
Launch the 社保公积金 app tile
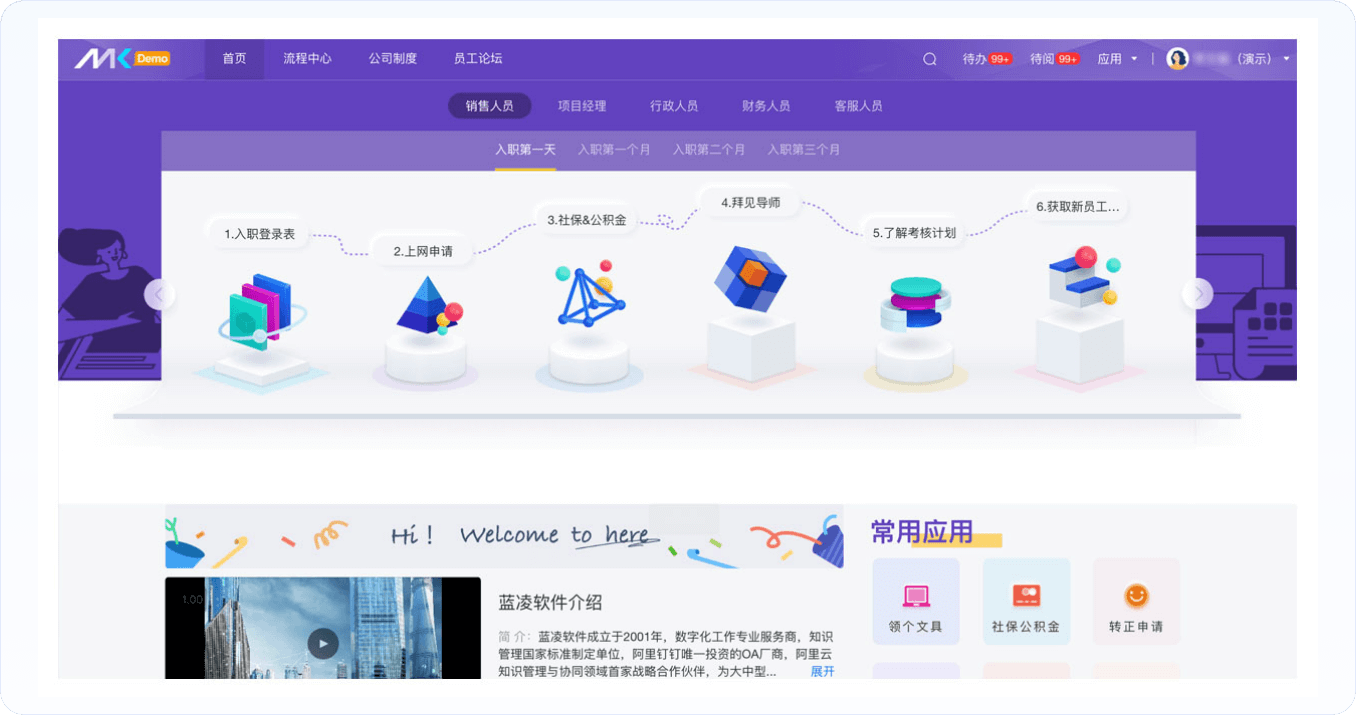[1025, 597]
